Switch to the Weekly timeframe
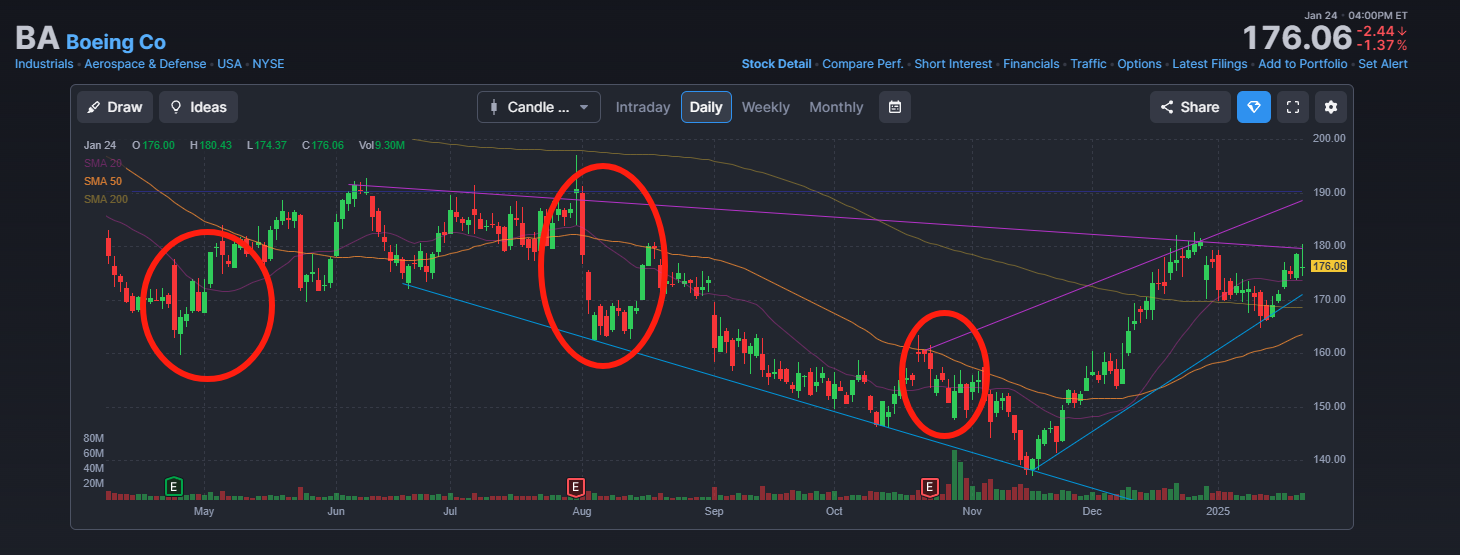Image resolution: width=1460 pixels, height=555 pixels. 765,107
